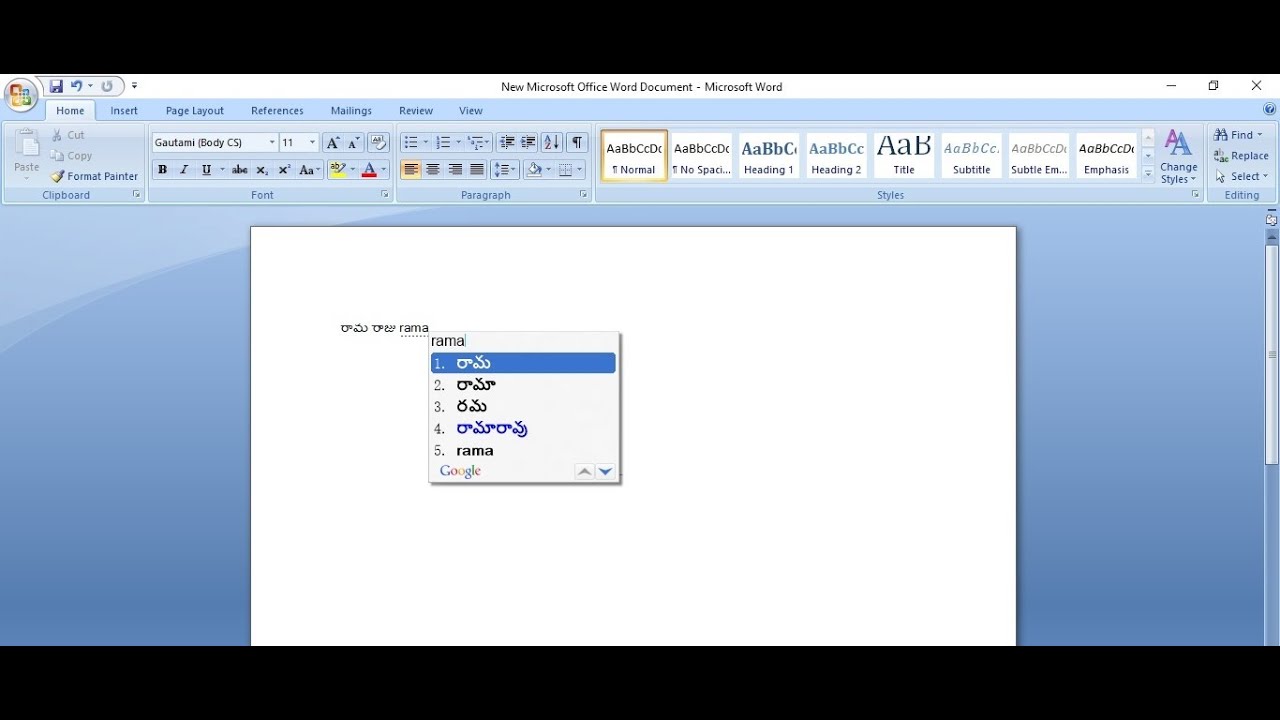Open the font name dropdown
1280x720 pixels.
point(271,143)
